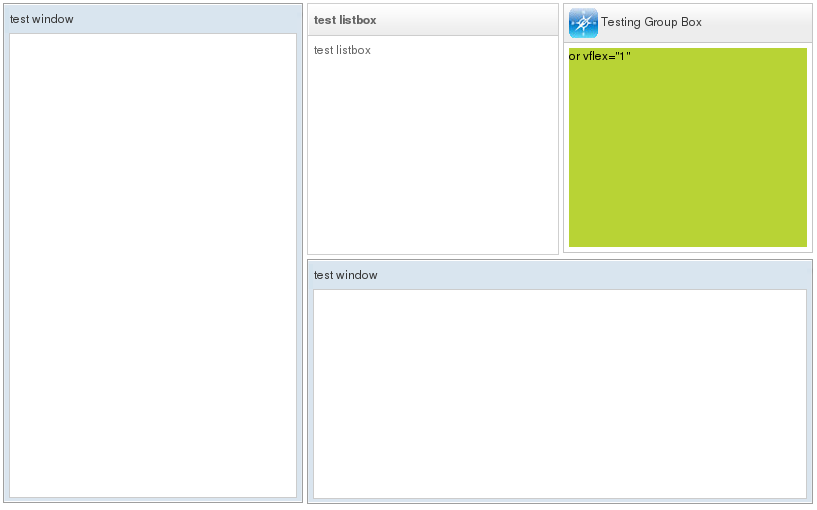Click the 'or vflex="1"' text label
This screenshot has height=510, width=817.
tap(600, 56)
